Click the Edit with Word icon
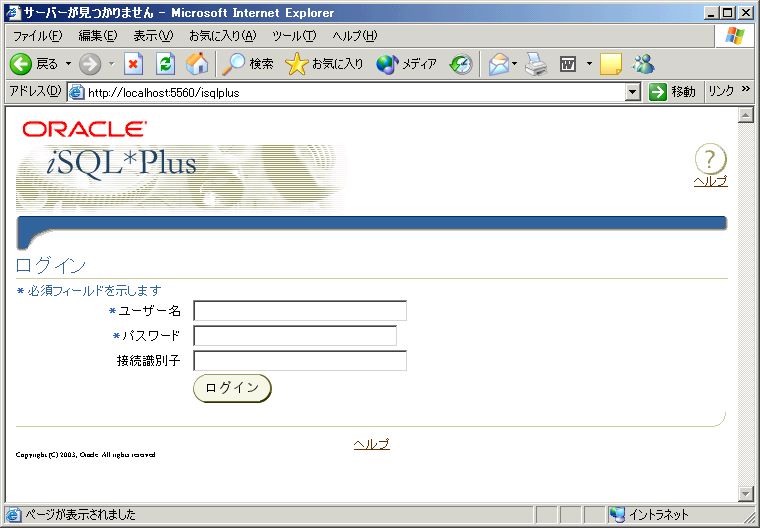Viewport: 760px width, 528px height. [x=568, y=64]
